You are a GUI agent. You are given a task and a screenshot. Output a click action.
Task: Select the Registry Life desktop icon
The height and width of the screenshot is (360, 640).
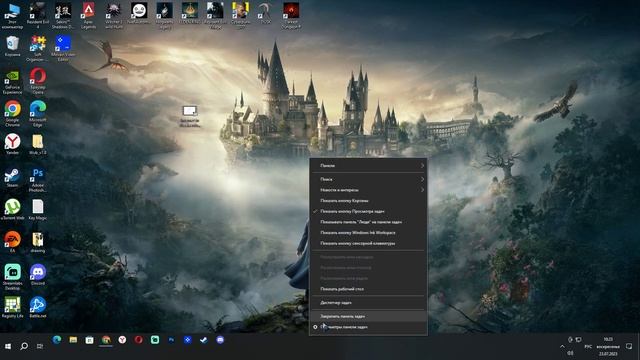12,307
